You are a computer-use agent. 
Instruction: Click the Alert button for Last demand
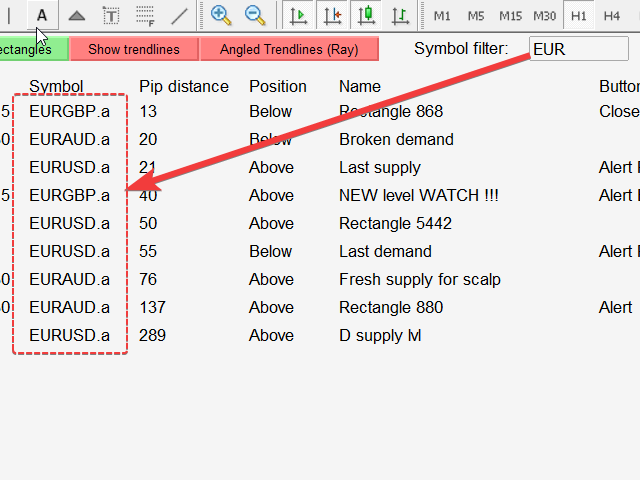[619, 251]
